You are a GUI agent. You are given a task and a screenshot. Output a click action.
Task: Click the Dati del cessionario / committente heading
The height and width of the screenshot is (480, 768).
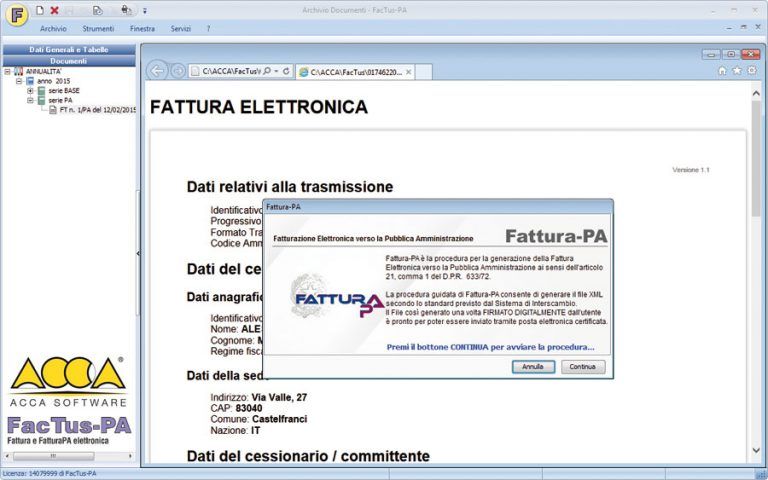(x=308, y=456)
